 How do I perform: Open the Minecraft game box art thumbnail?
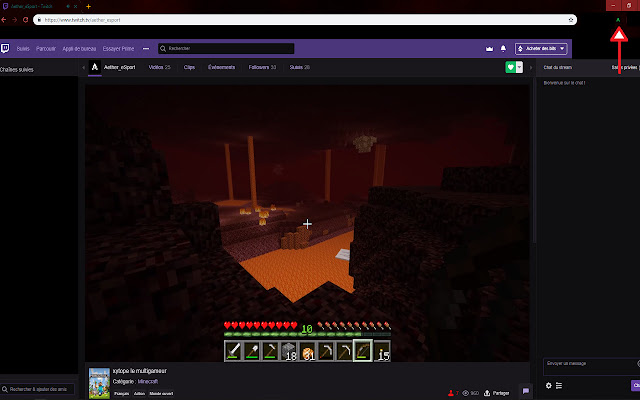[99, 383]
